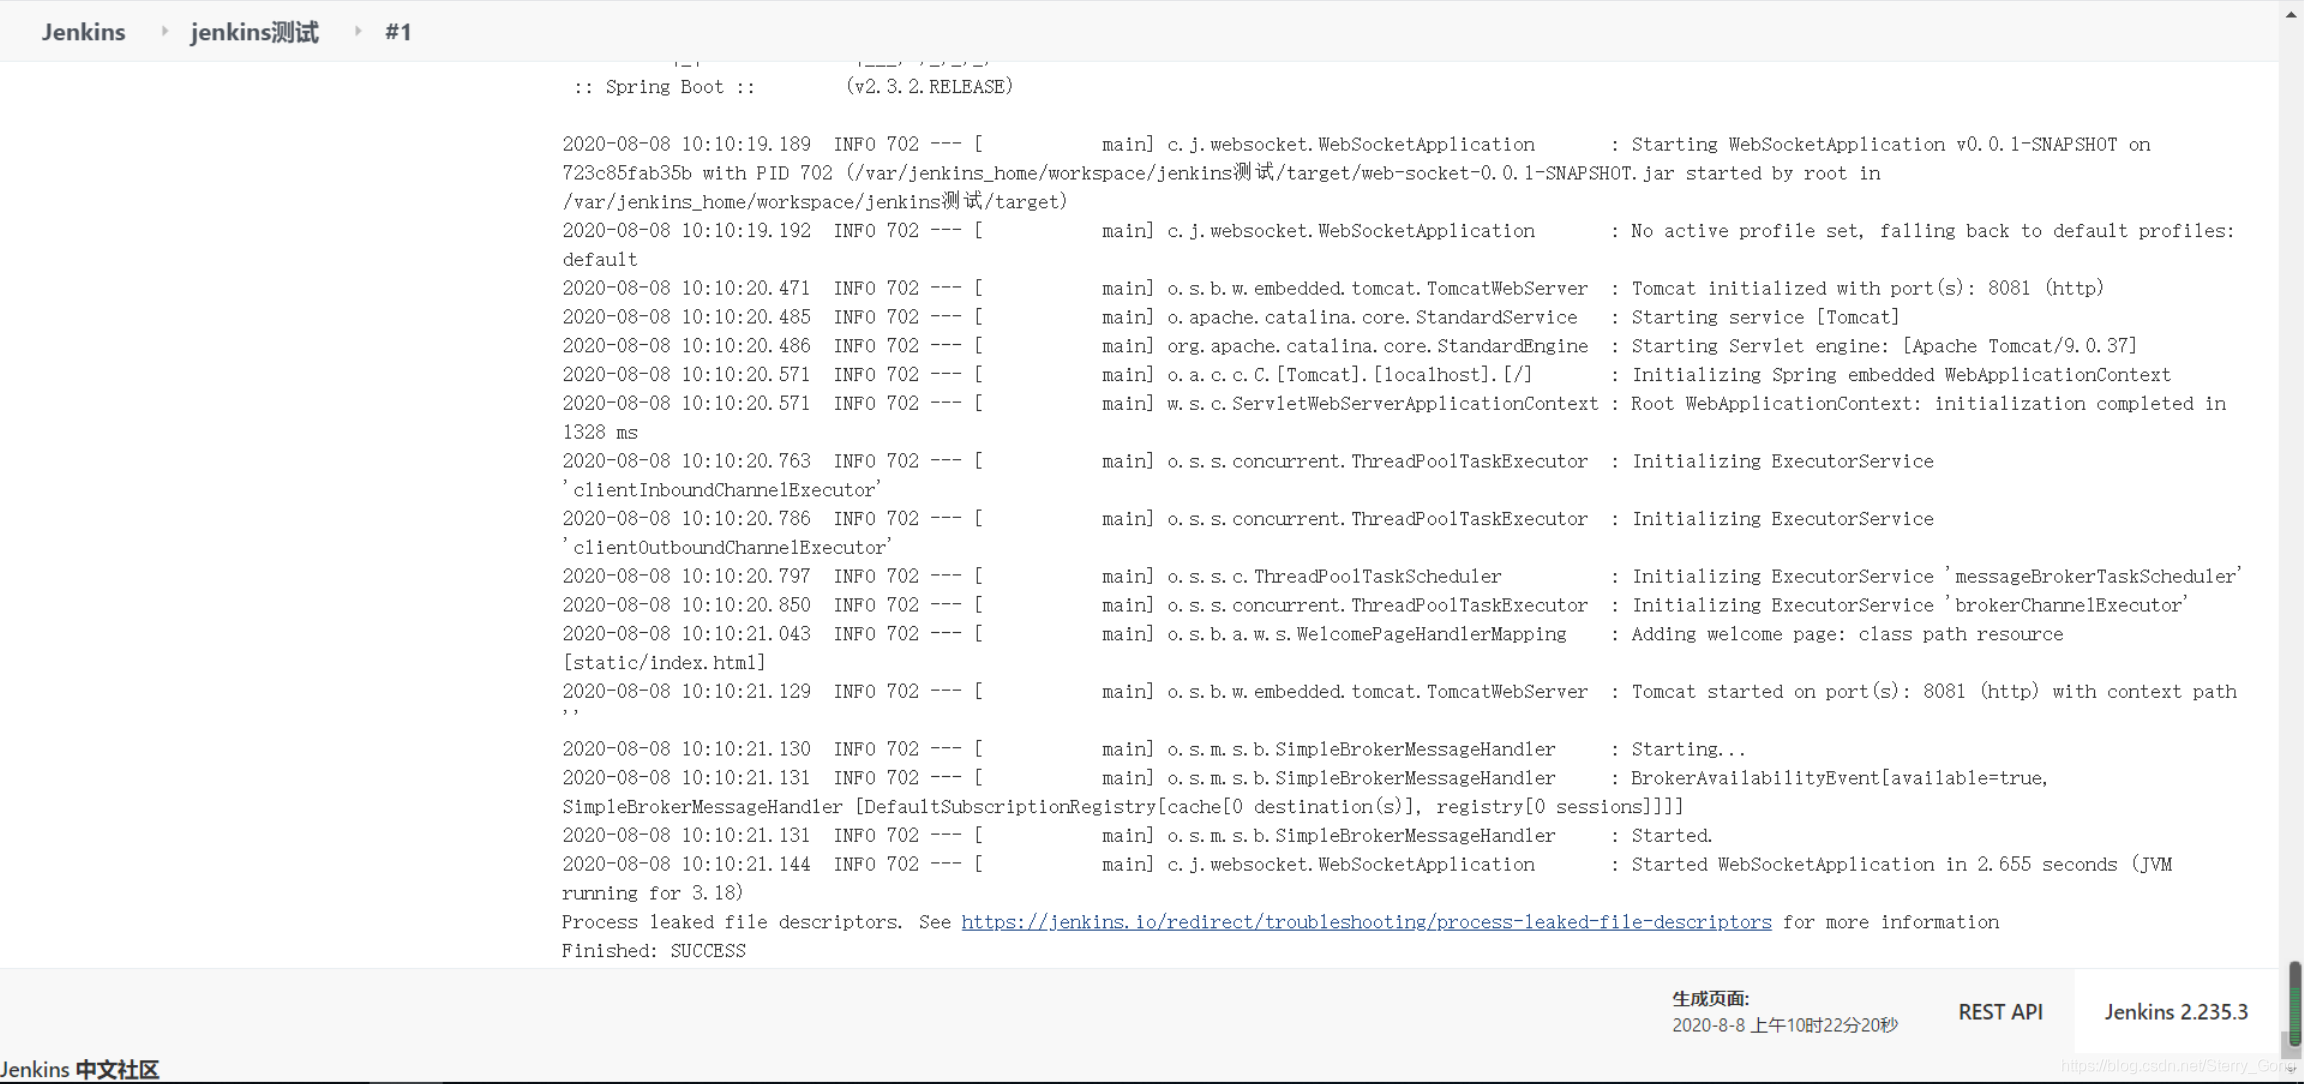Click the 'No active profile set' log line

coord(1398,231)
